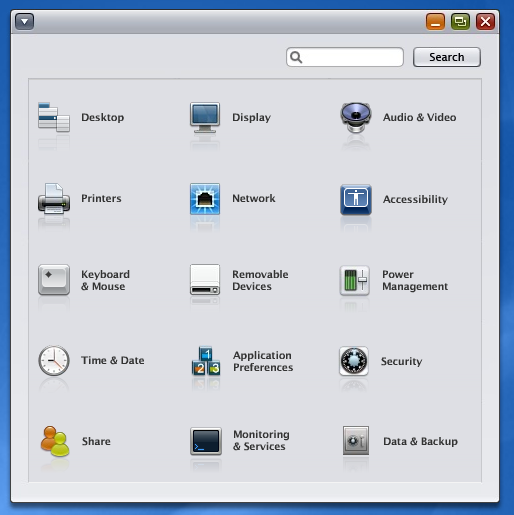Open the Network settings icon
Image resolution: width=514 pixels, height=515 pixels.
[205, 198]
